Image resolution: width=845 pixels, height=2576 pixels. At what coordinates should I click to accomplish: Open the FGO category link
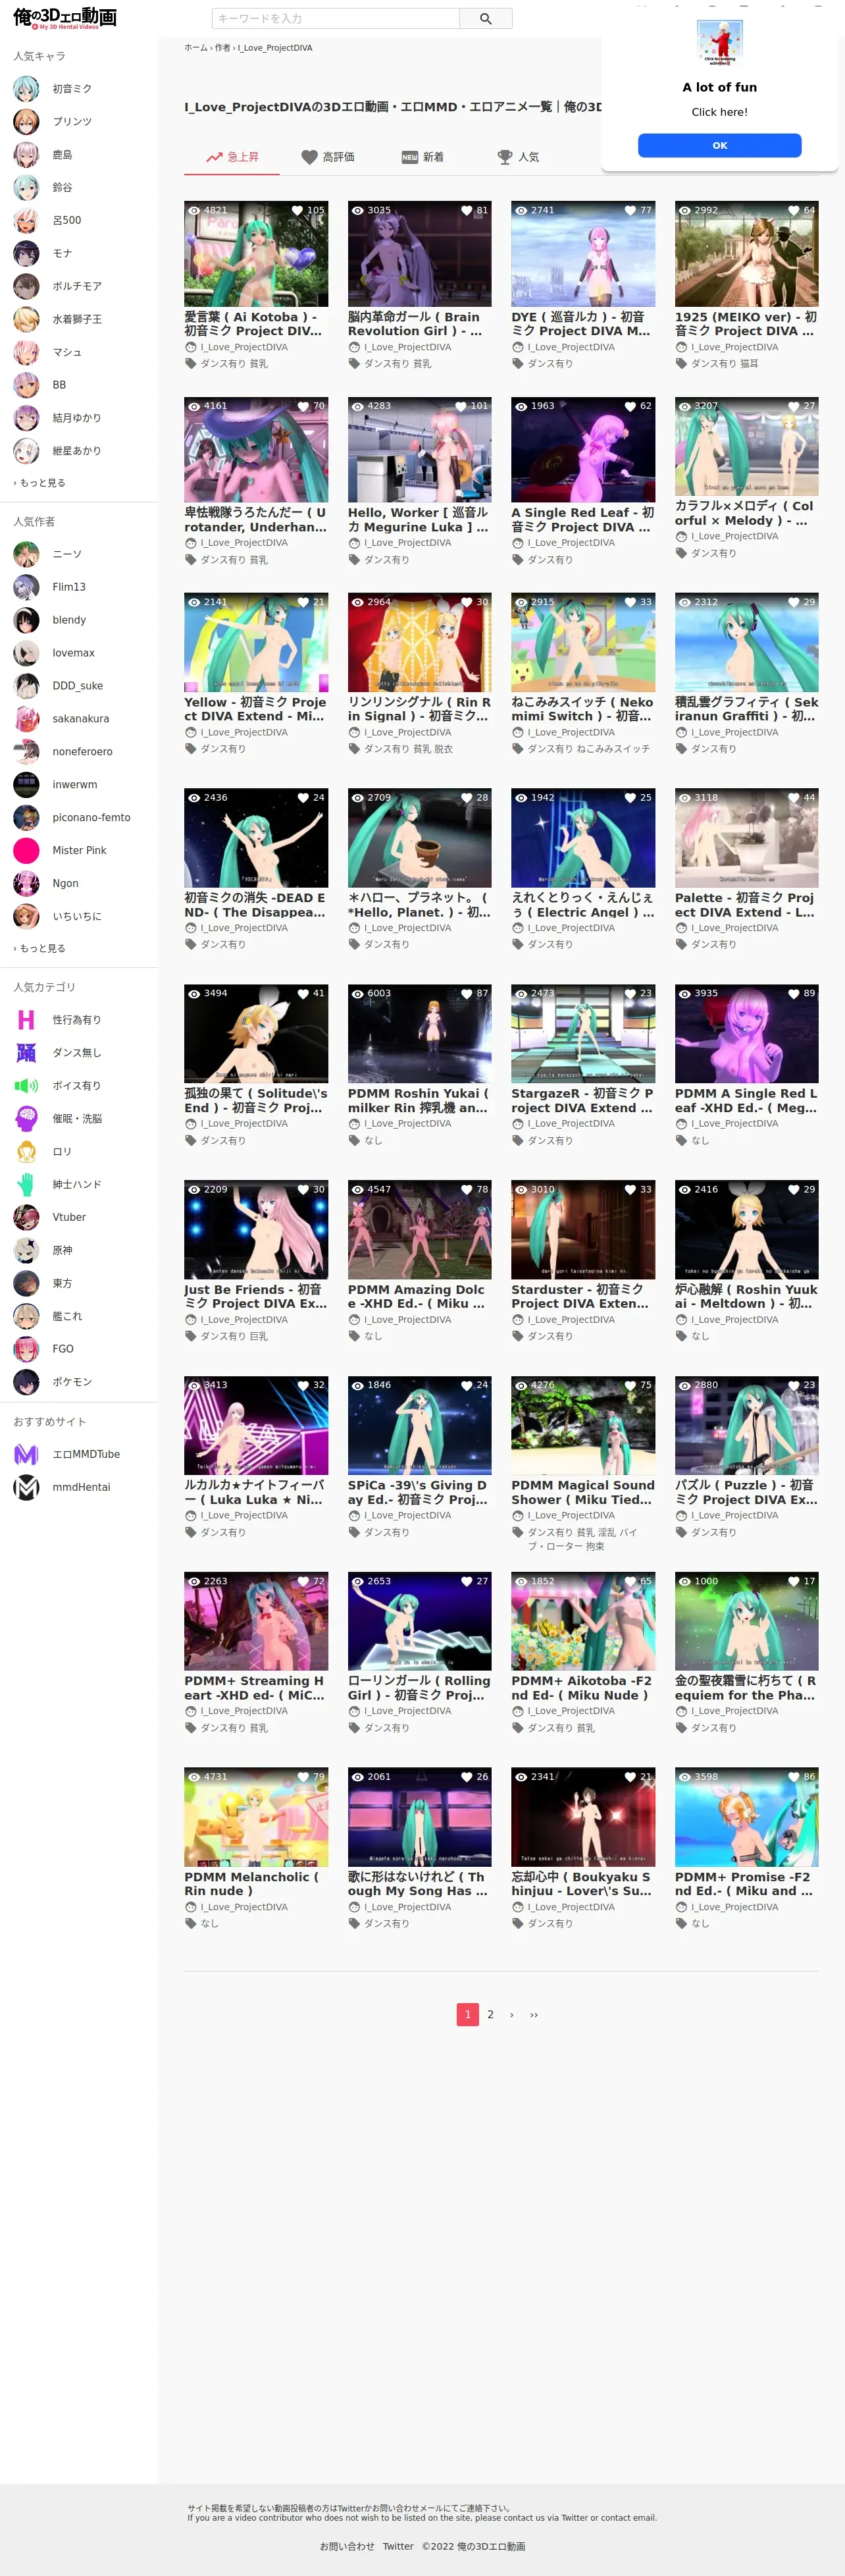tap(63, 1349)
